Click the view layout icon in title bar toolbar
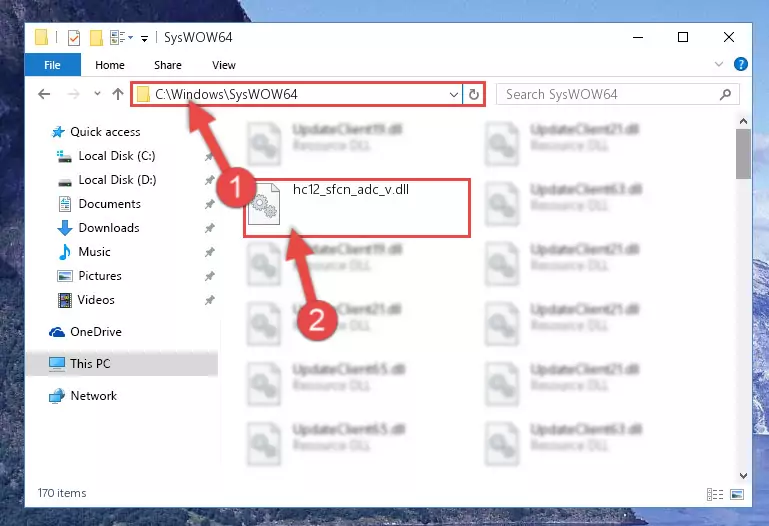Image resolution: width=769 pixels, height=526 pixels. pyautogui.click(x=118, y=38)
